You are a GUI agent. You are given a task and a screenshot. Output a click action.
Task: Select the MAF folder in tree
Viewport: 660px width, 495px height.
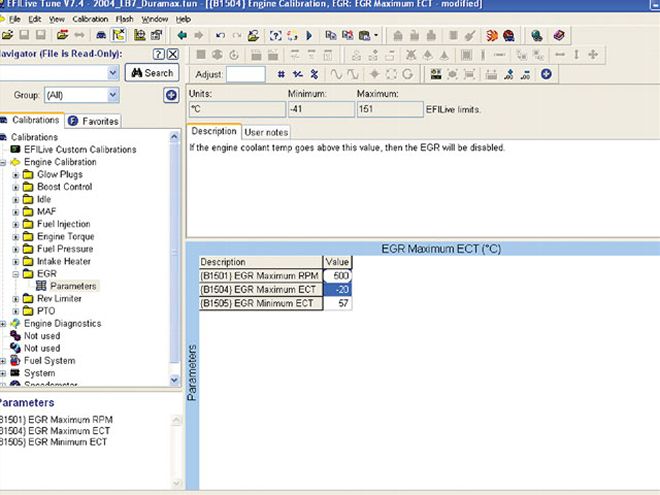pyautogui.click(x=46, y=212)
